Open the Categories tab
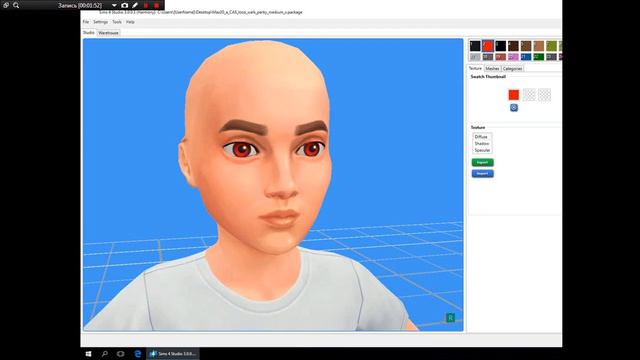Image resolution: width=640 pixels, height=360 pixels. (512, 69)
